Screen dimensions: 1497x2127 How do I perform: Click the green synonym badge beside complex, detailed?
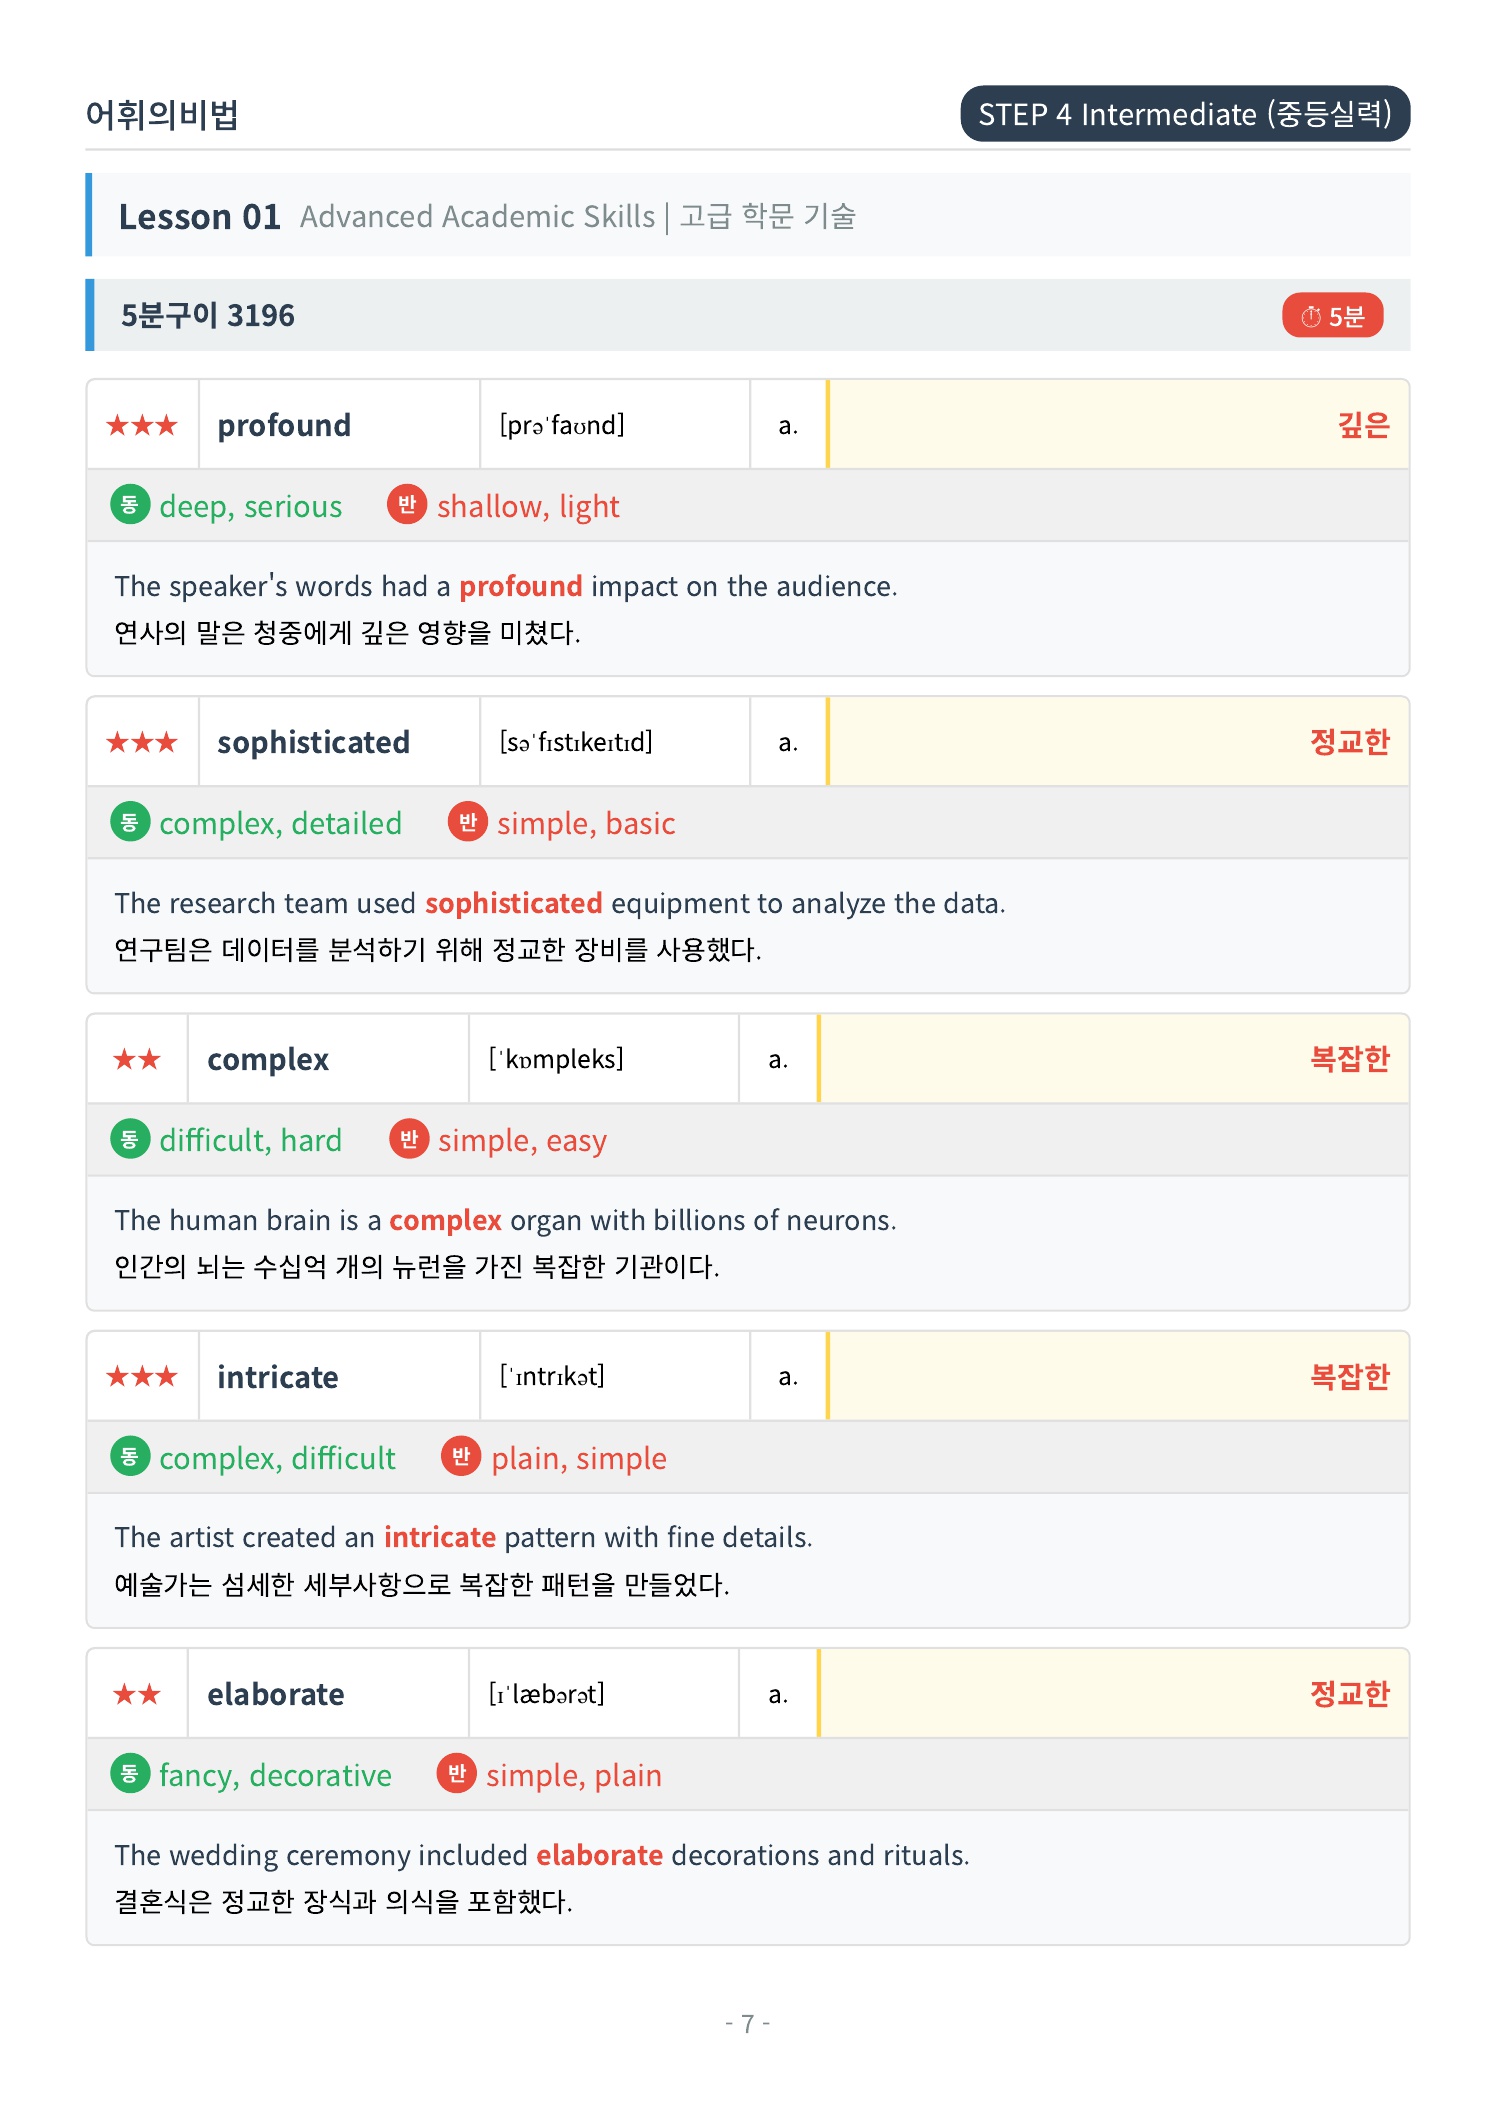point(130,822)
